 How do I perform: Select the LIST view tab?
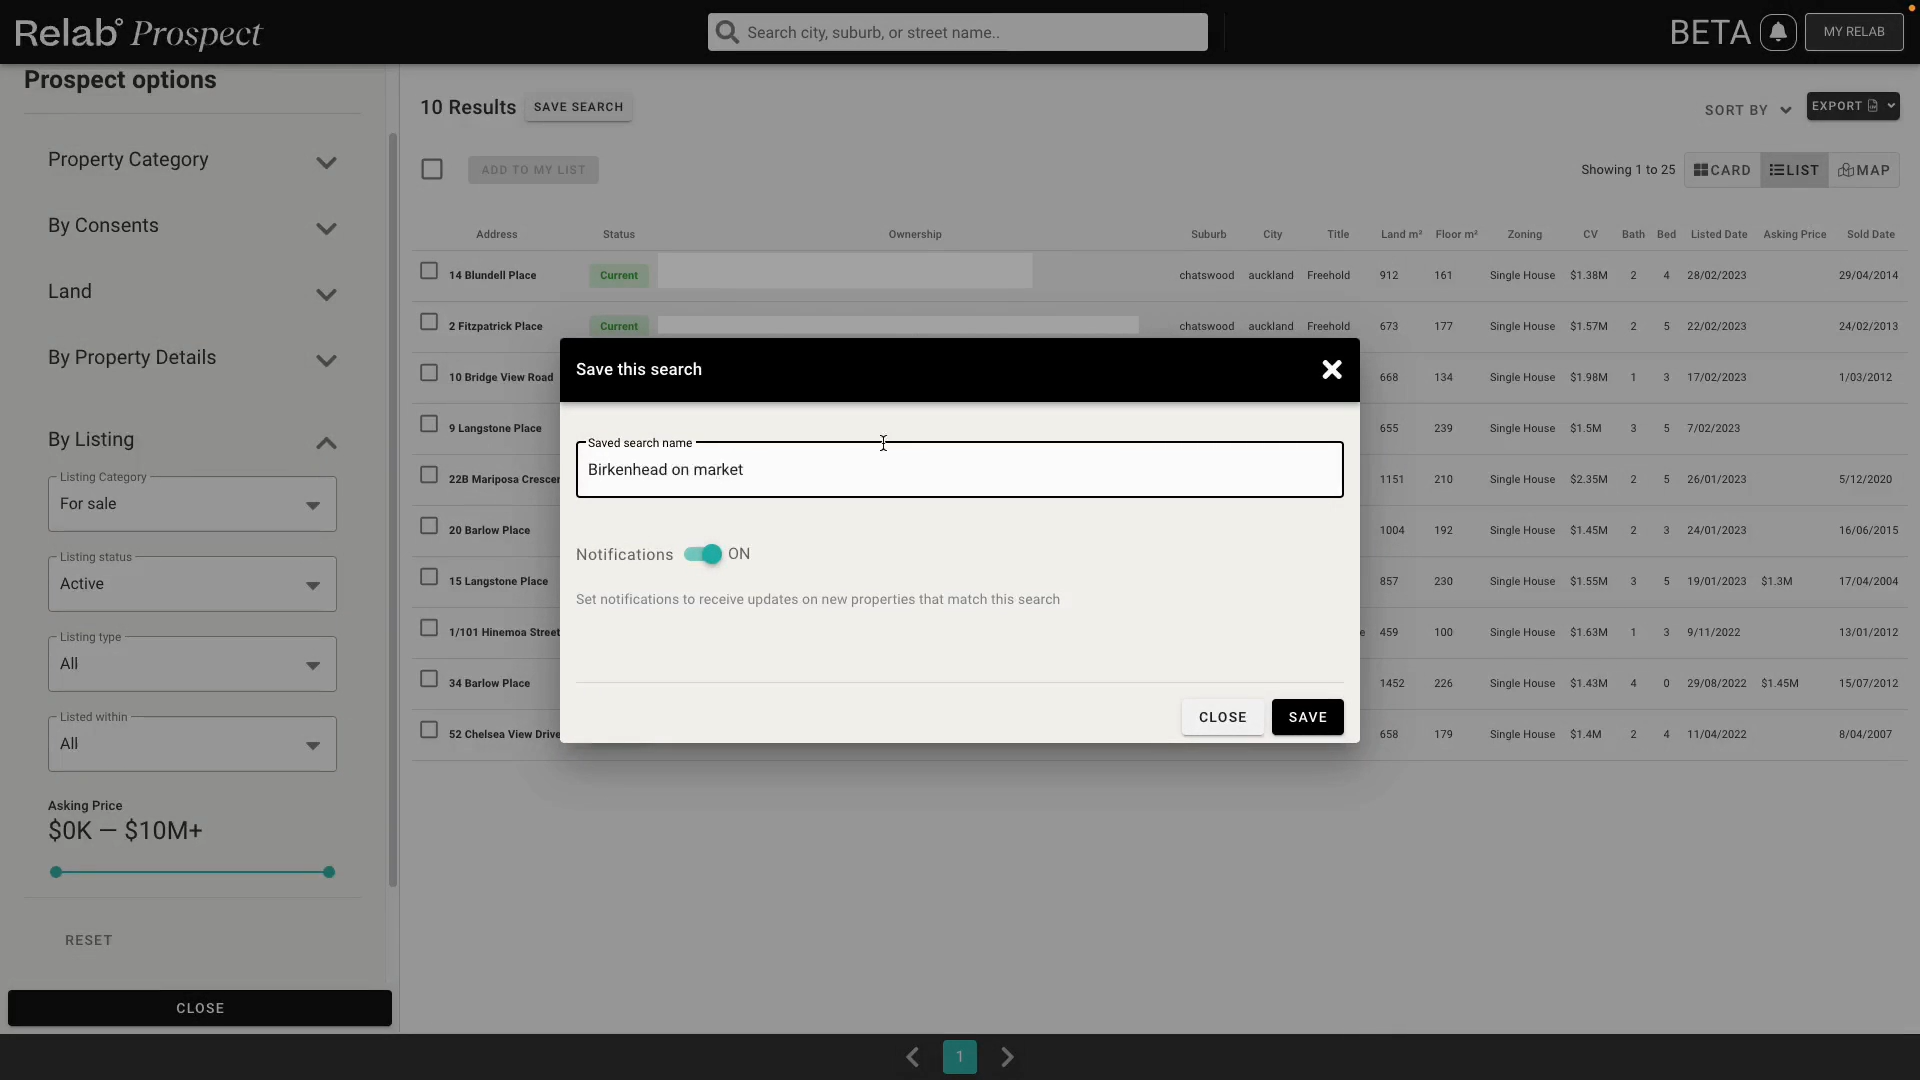coord(1793,169)
